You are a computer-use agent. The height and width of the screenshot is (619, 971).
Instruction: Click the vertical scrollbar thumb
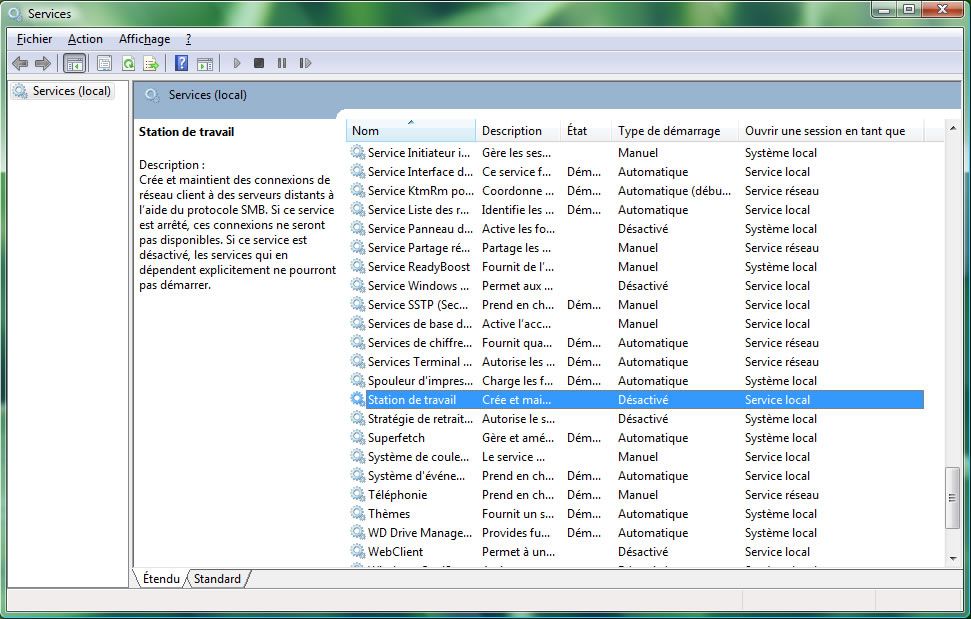[x=952, y=498]
